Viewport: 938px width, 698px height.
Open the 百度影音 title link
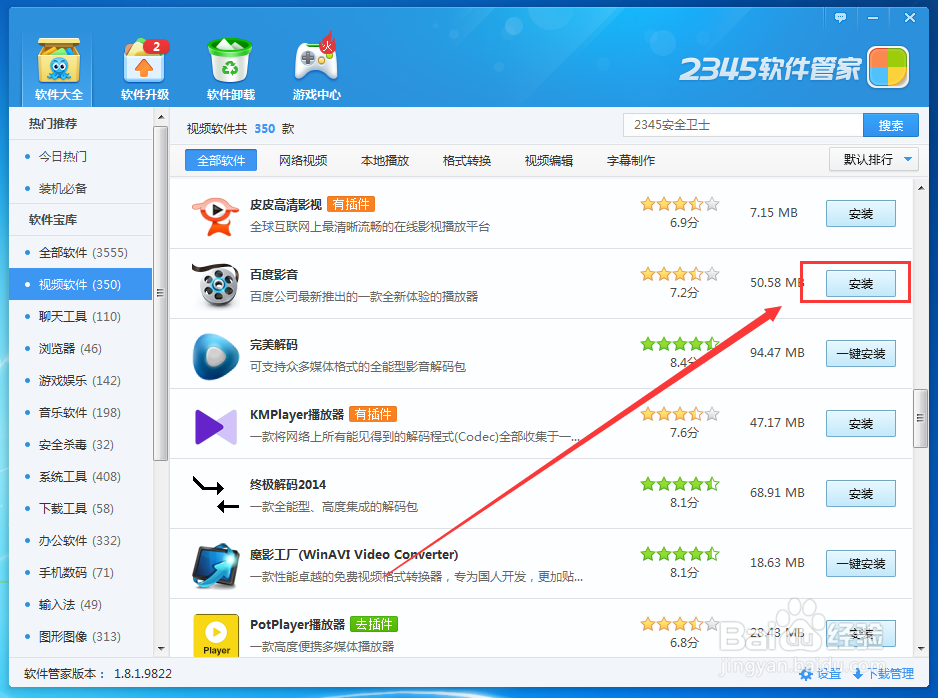point(273,275)
